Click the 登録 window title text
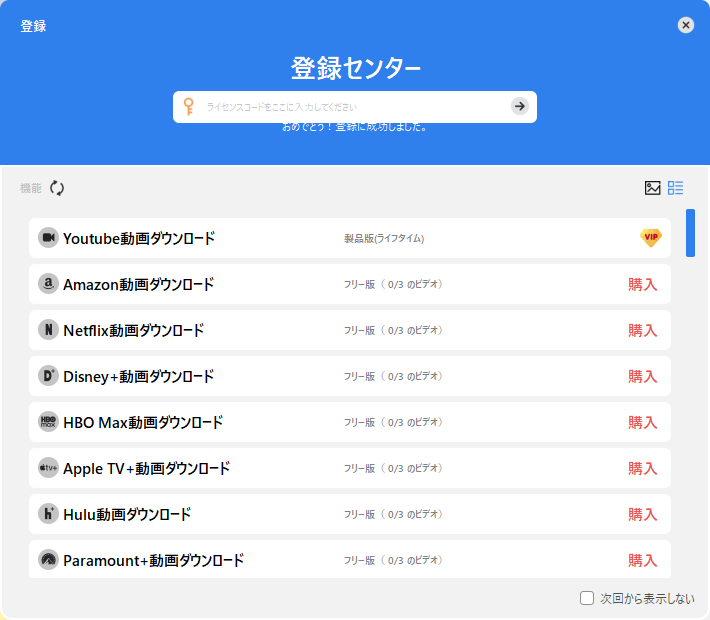This screenshot has width=710, height=620. (33, 26)
